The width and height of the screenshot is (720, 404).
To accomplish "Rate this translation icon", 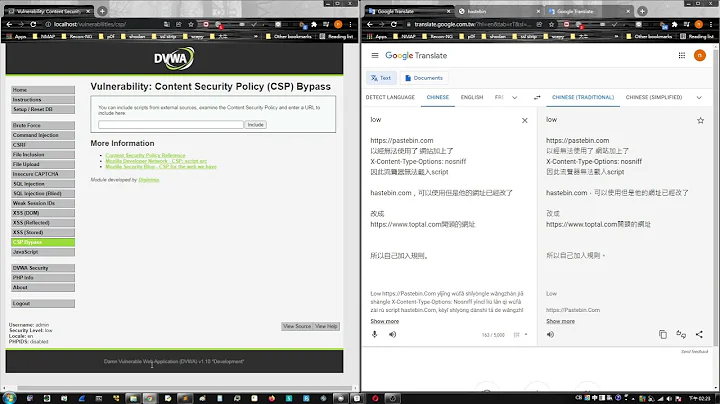I will point(681,334).
